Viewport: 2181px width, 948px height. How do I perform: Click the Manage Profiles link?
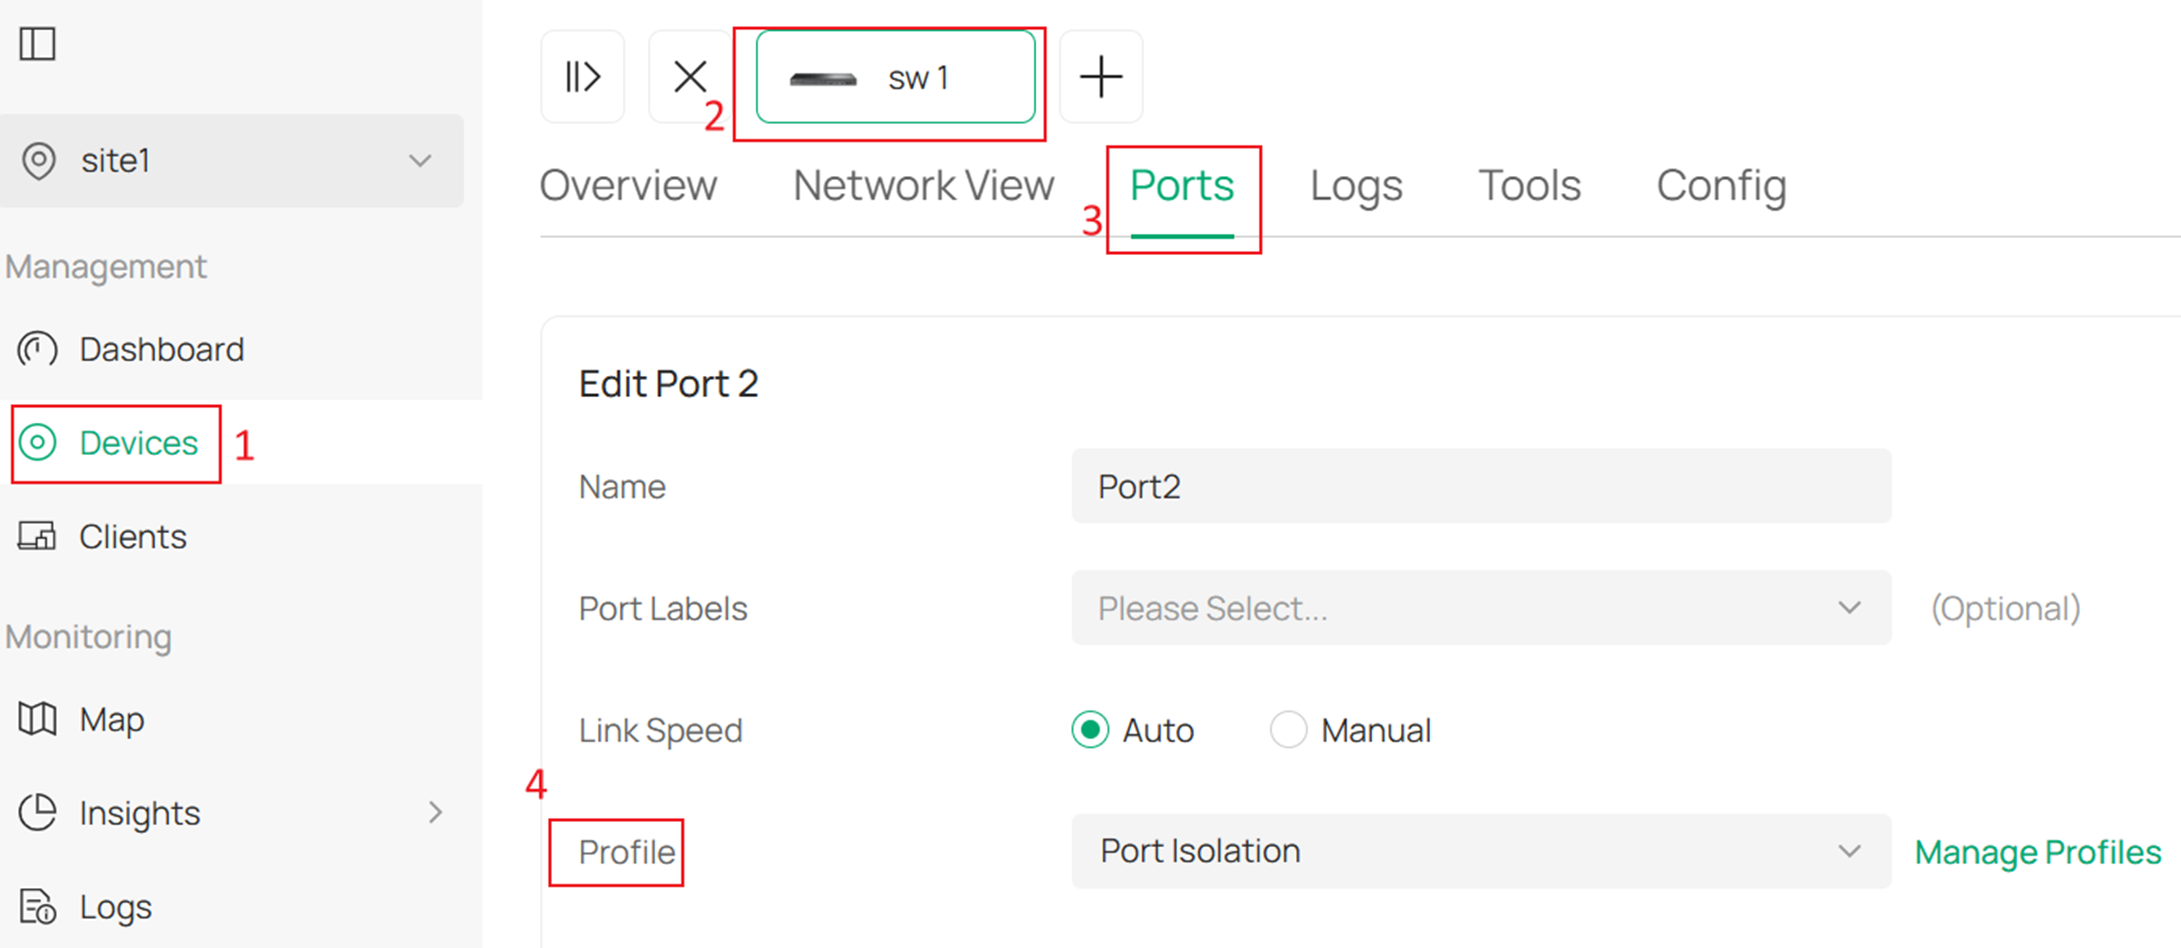pyautogui.click(x=2037, y=851)
